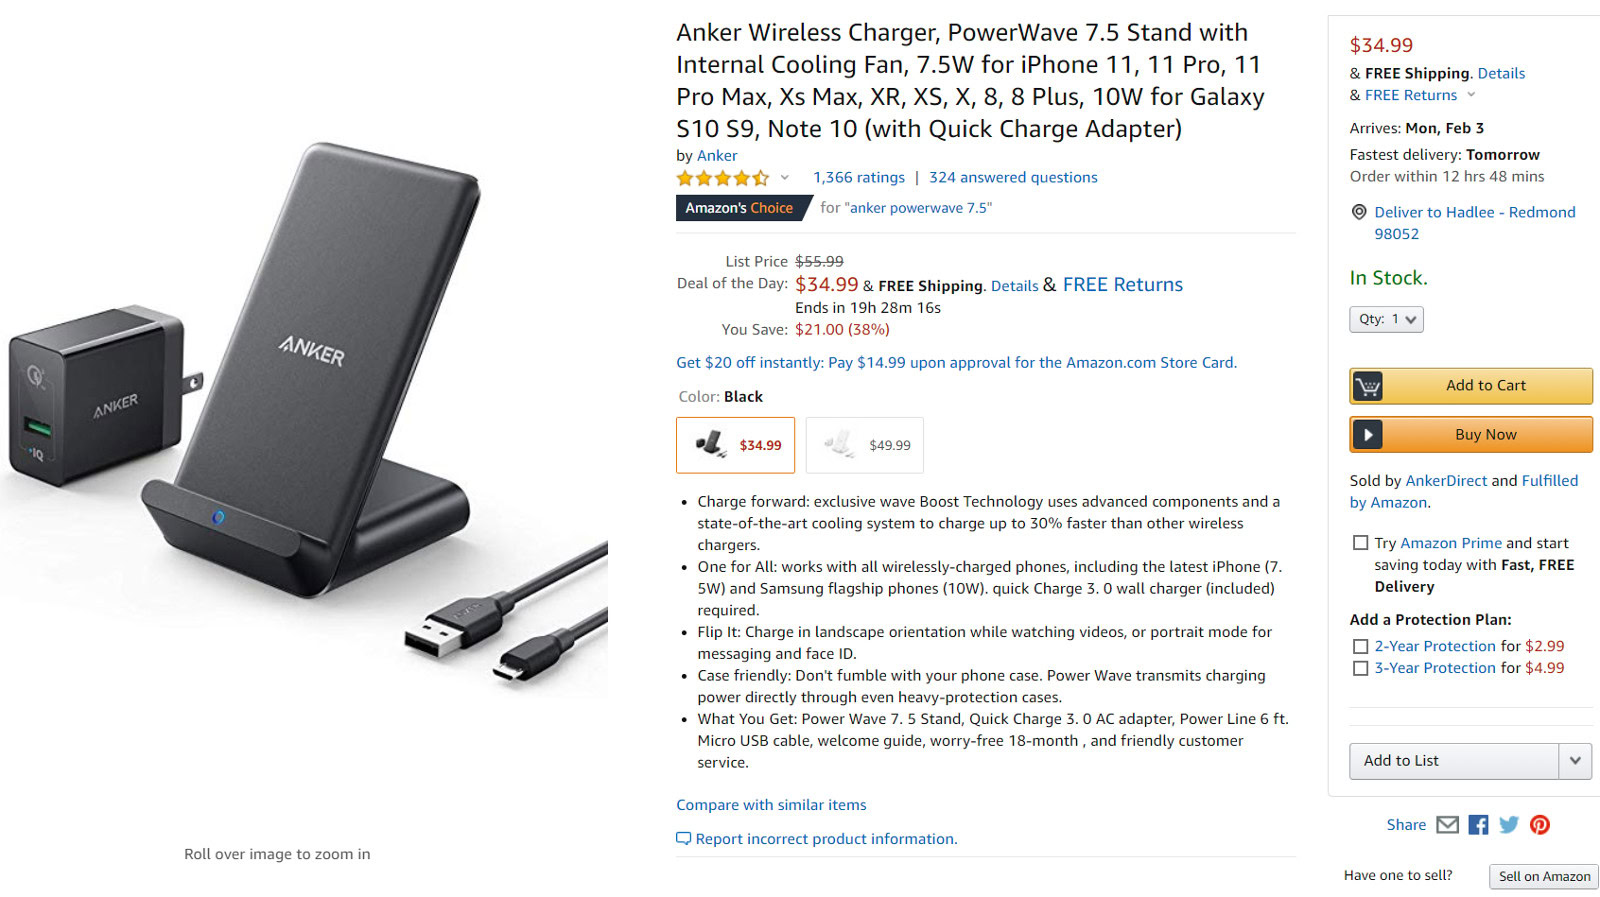The height and width of the screenshot is (897, 1600).
Task: Select the black $34.99 color swatch
Action: (x=735, y=445)
